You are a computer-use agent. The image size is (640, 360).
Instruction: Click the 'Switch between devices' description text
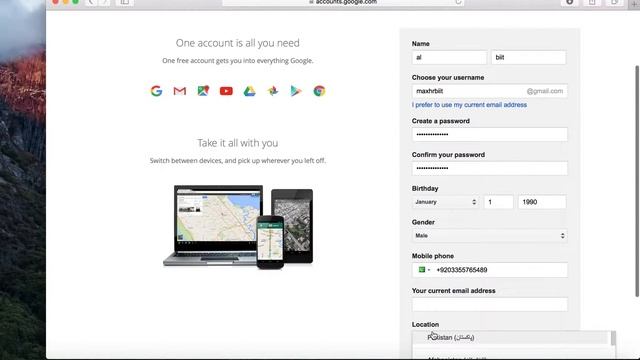pyautogui.click(x=238, y=160)
